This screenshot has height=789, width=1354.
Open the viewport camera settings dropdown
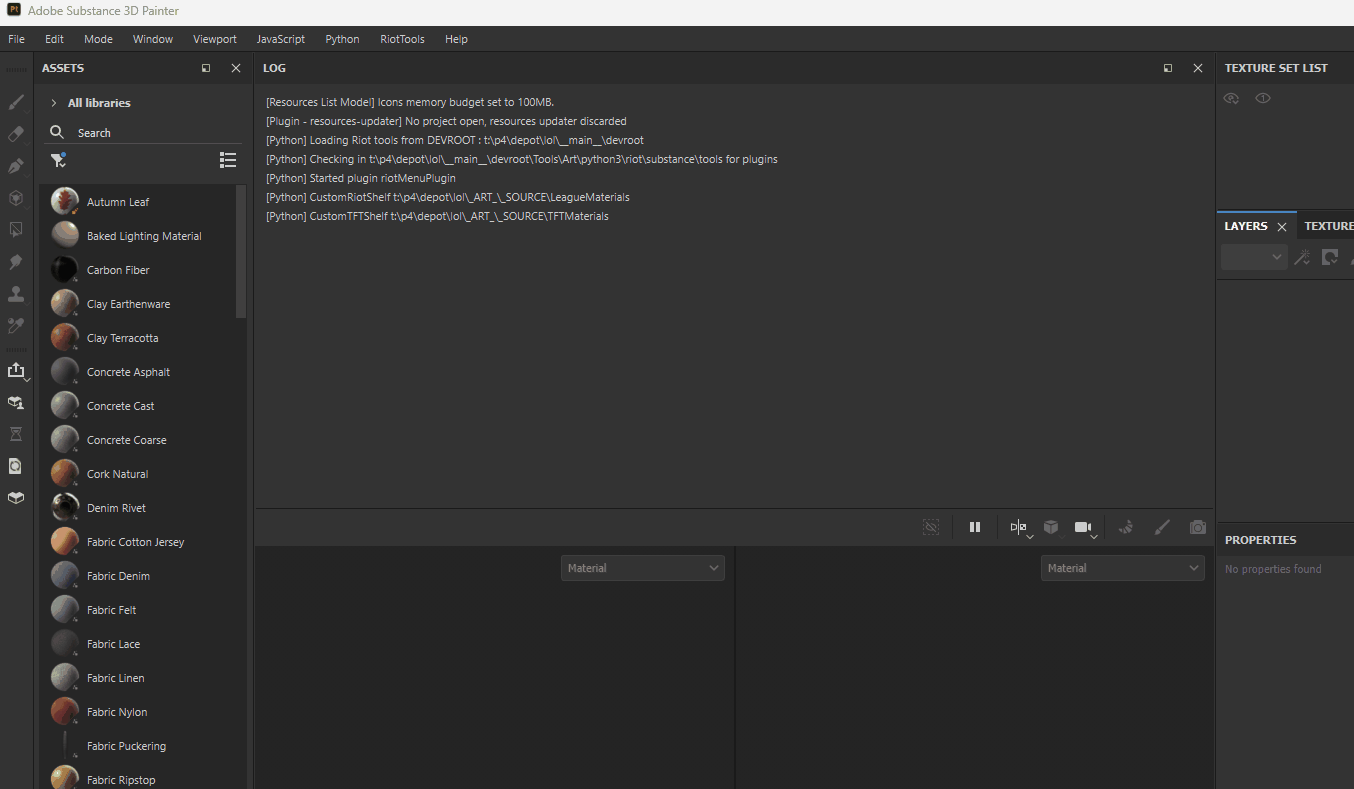pos(1086,527)
